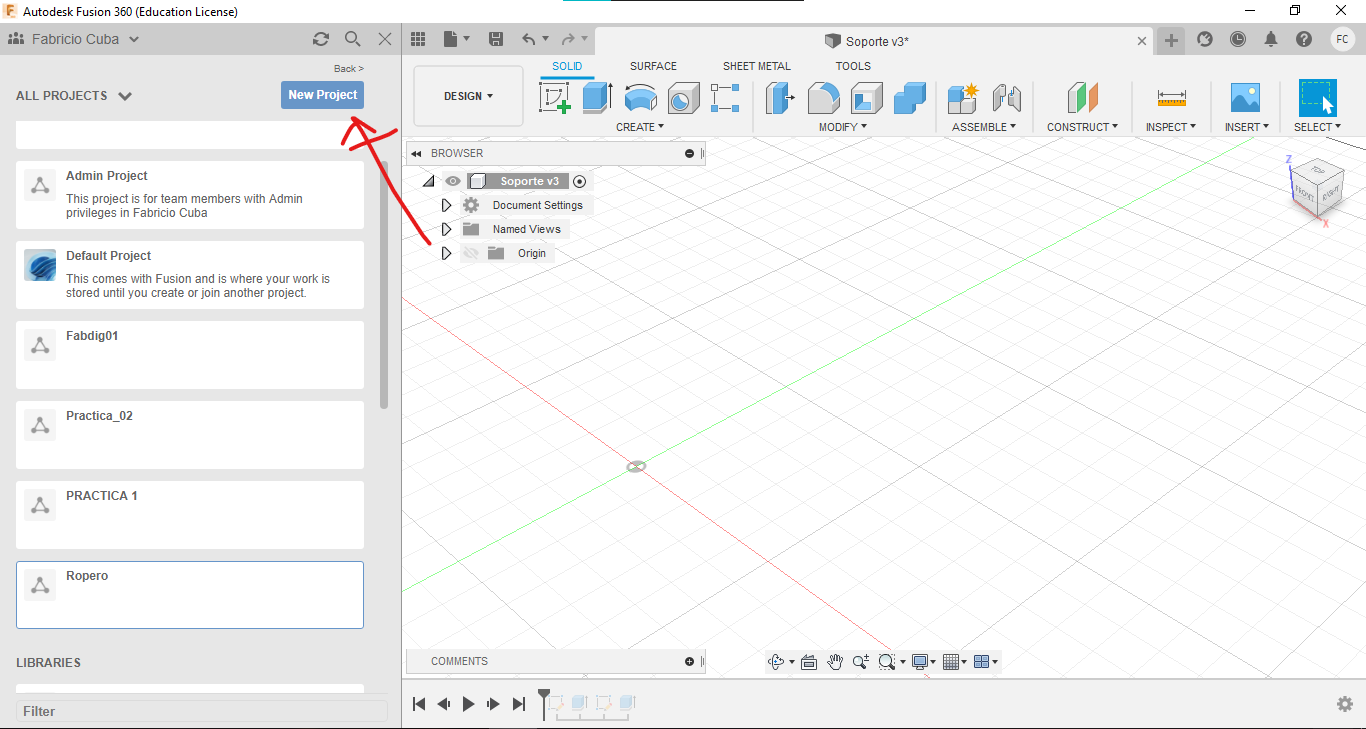Close the data panel

[x=385, y=39]
